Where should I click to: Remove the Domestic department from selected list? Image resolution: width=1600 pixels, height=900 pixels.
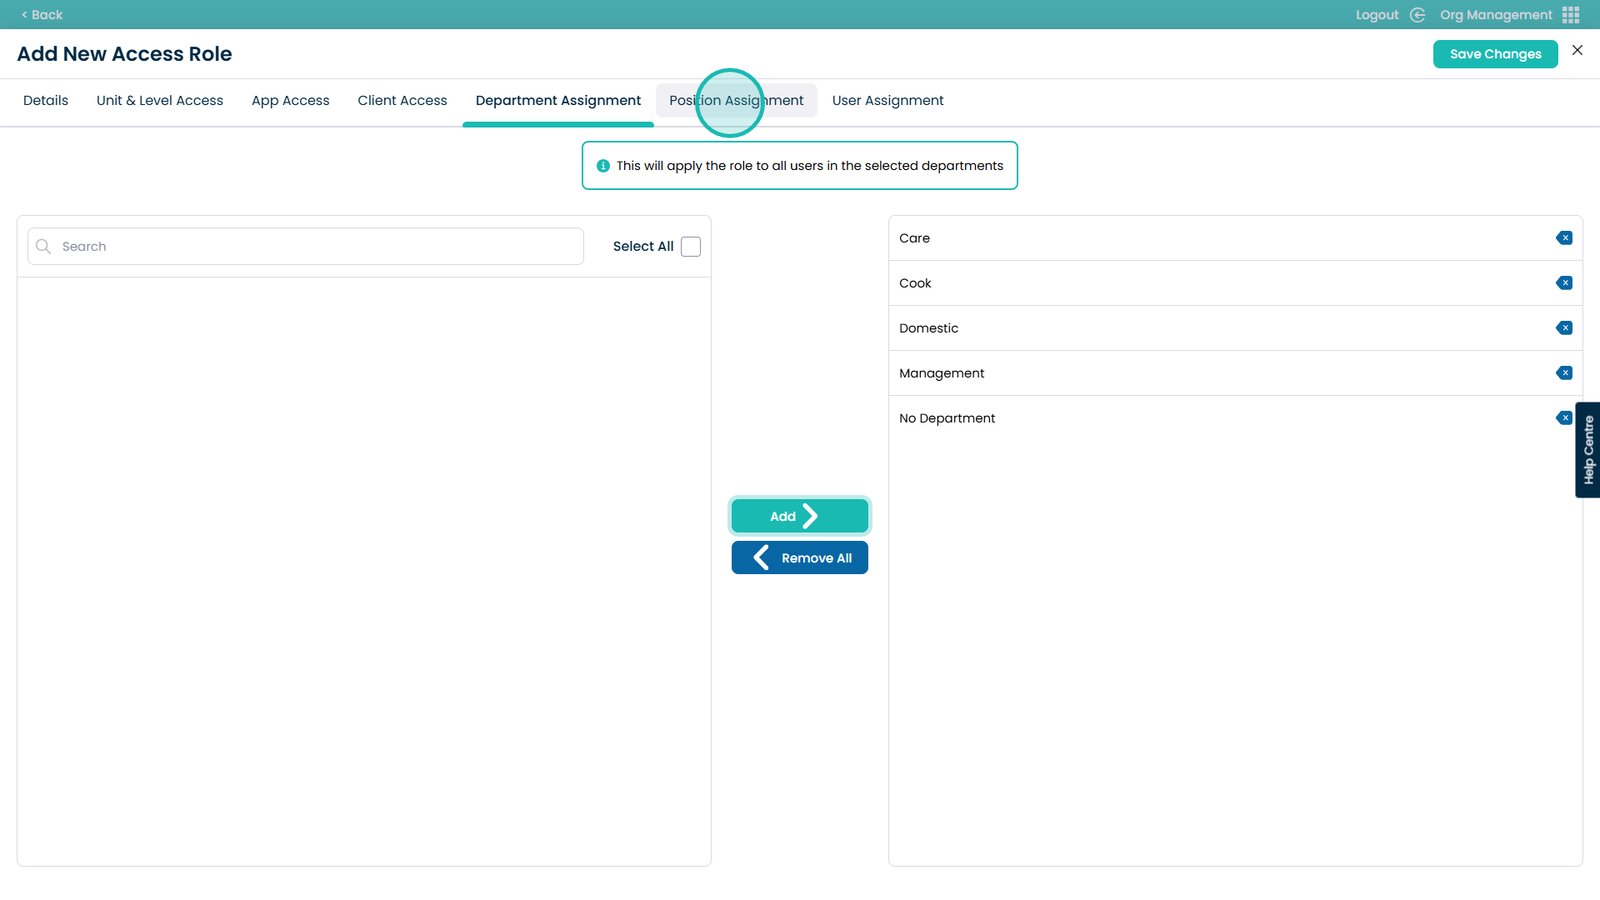pyautogui.click(x=1564, y=328)
